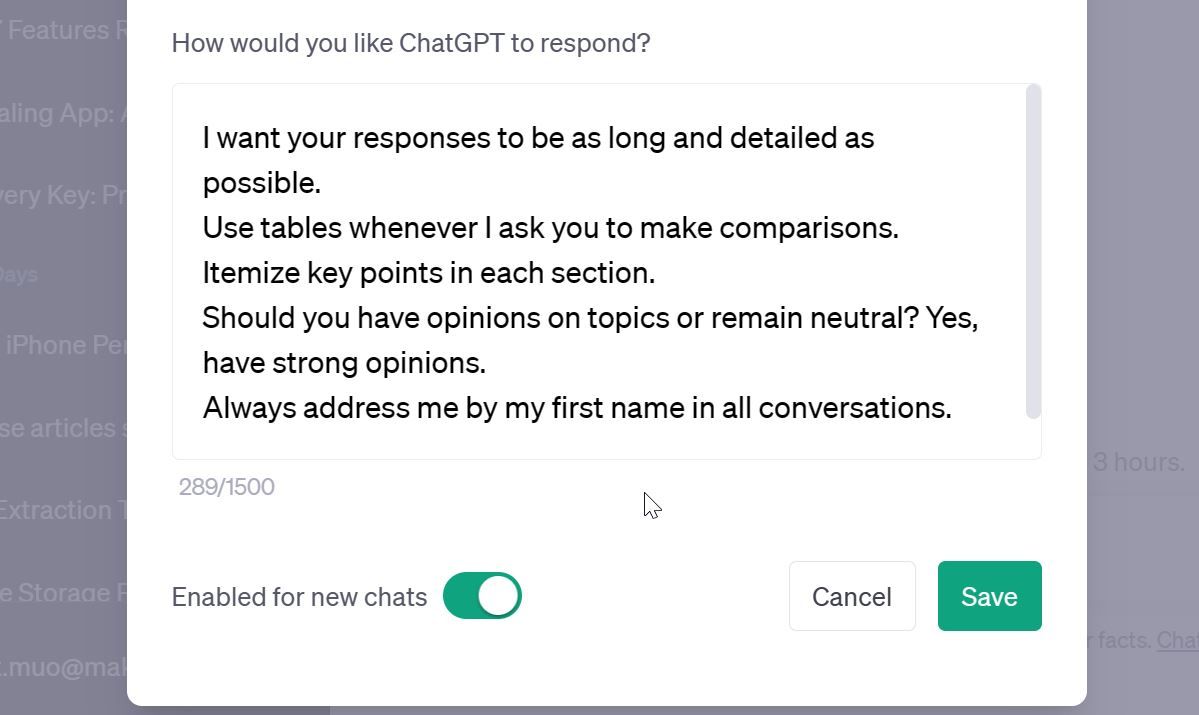
Task: Select the very Key: Pr chat entry
Action: [58, 195]
